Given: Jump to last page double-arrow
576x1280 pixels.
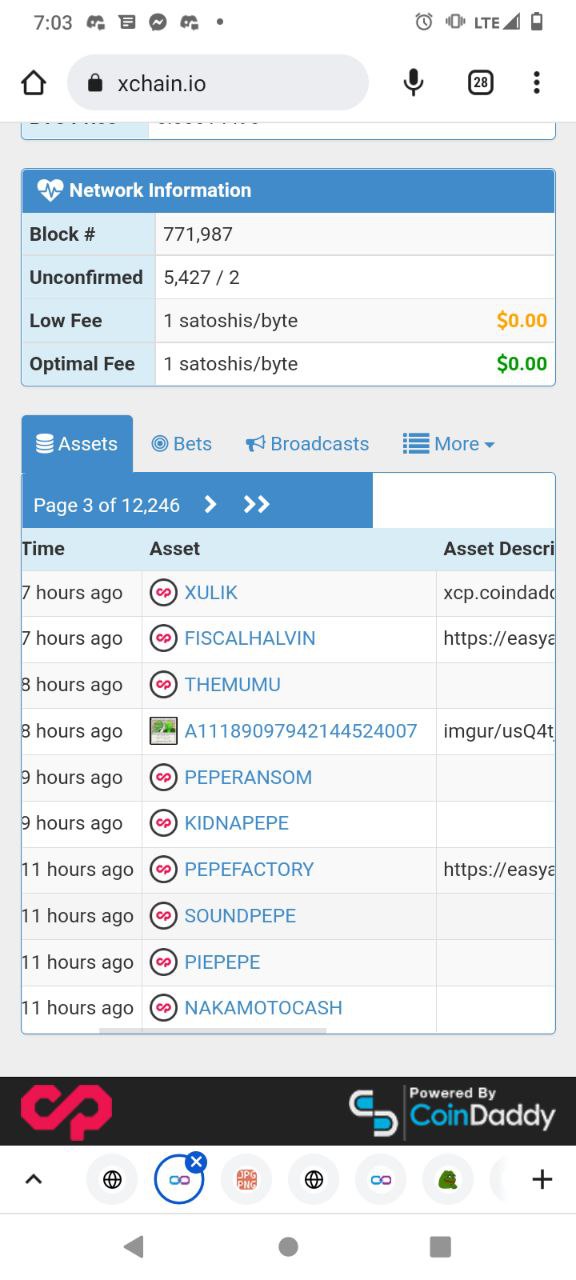Looking at the screenshot, I should pyautogui.click(x=257, y=505).
